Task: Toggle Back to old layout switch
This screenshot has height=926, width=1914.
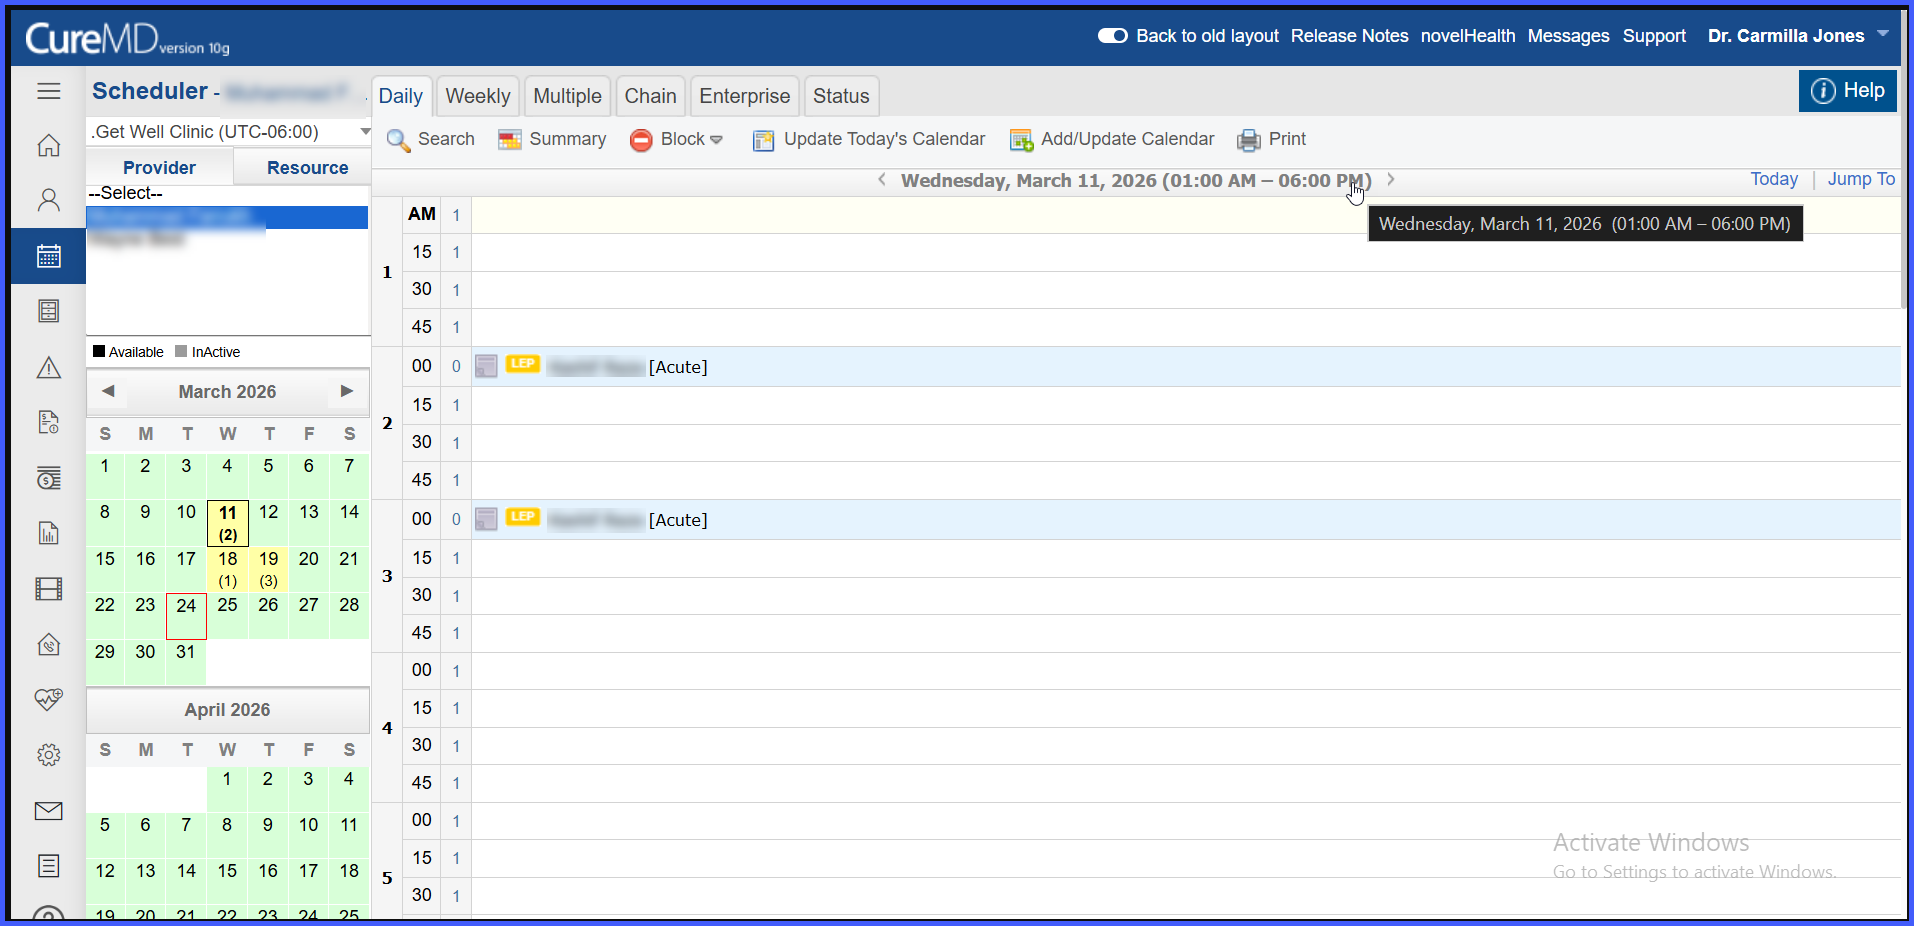Action: [1113, 36]
